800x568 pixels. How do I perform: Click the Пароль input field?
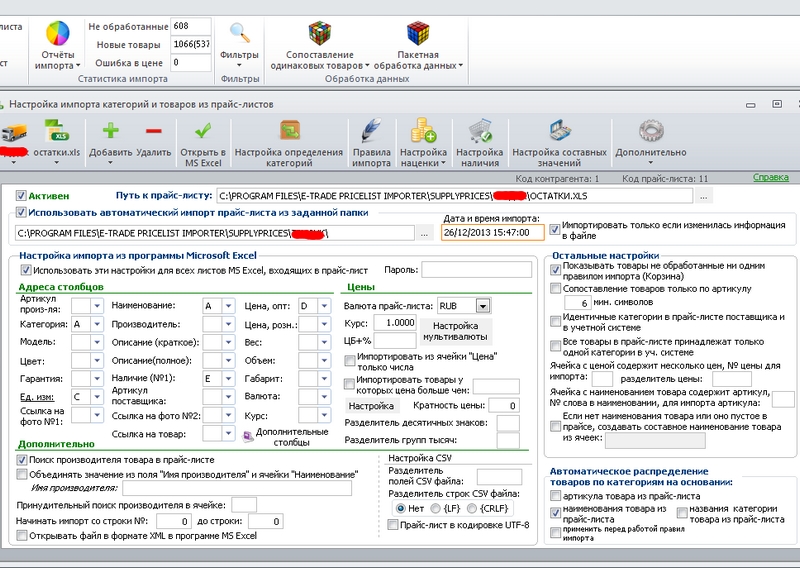477,269
